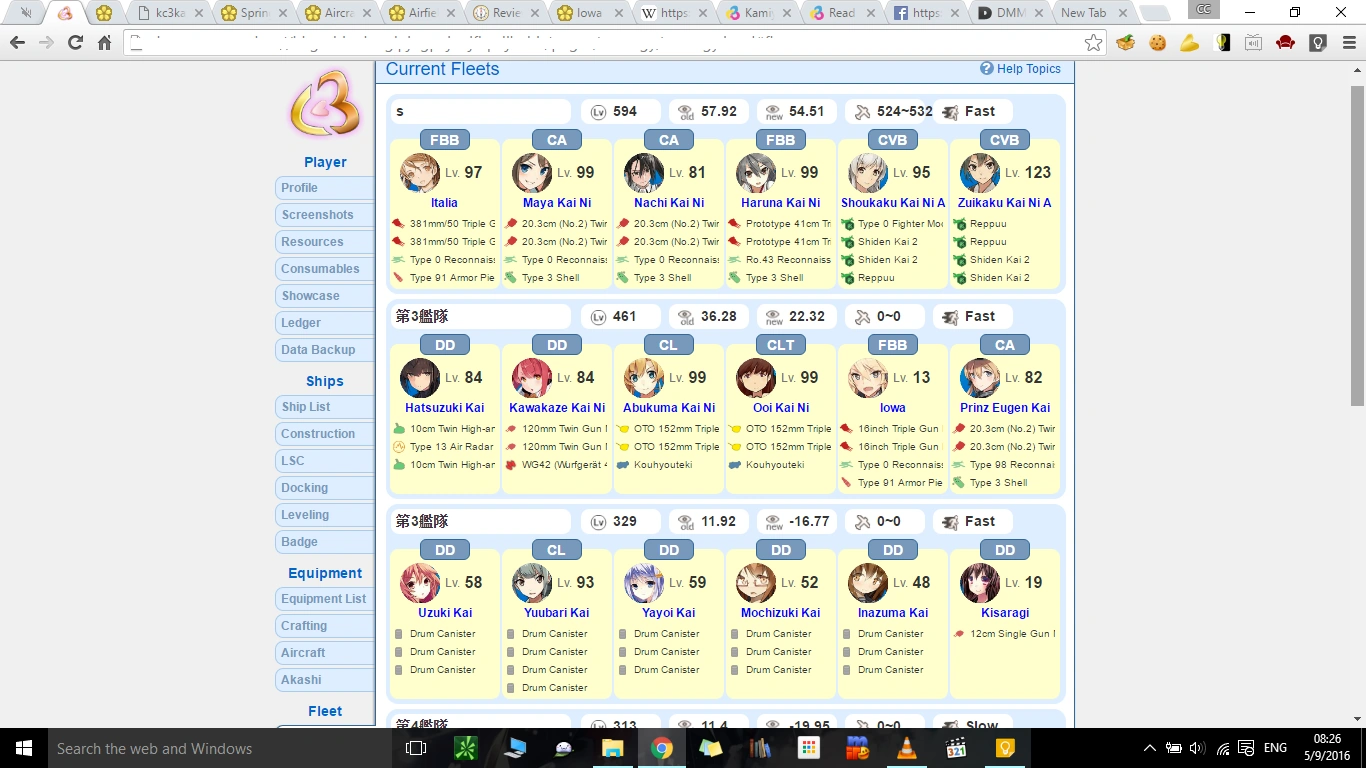Click the Nachi Kai Ni portrait
This screenshot has width=1366, height=768.
pyautogui.click(x=644, y=173)
